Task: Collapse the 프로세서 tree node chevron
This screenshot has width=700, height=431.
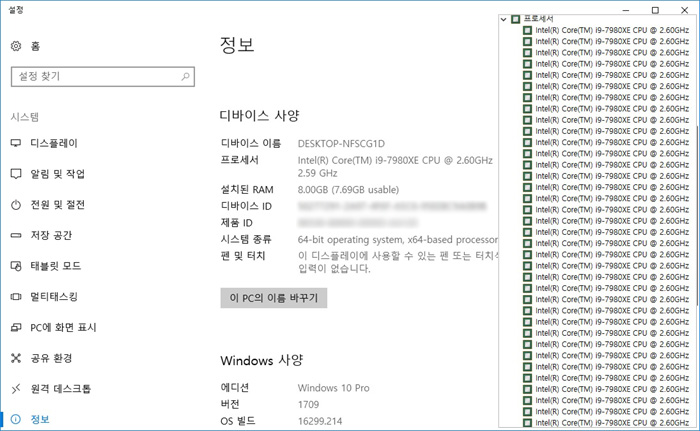Action: click(x=504, y=19)
